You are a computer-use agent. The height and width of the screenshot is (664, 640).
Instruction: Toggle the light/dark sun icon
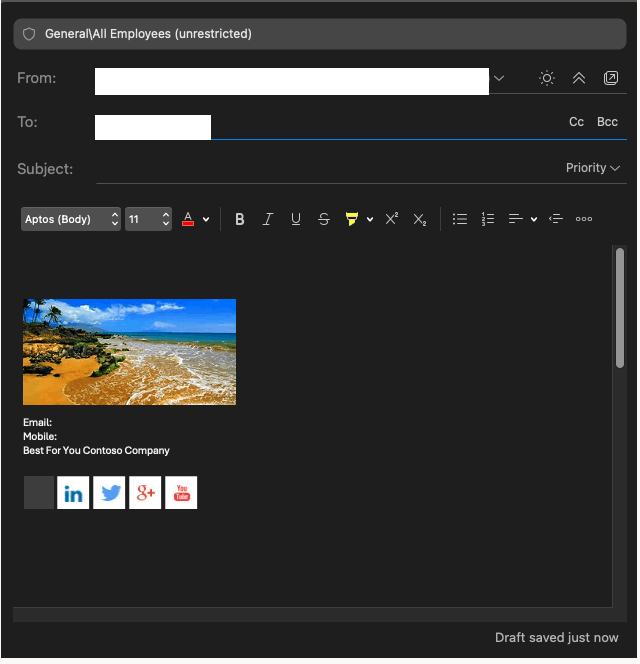547,78
